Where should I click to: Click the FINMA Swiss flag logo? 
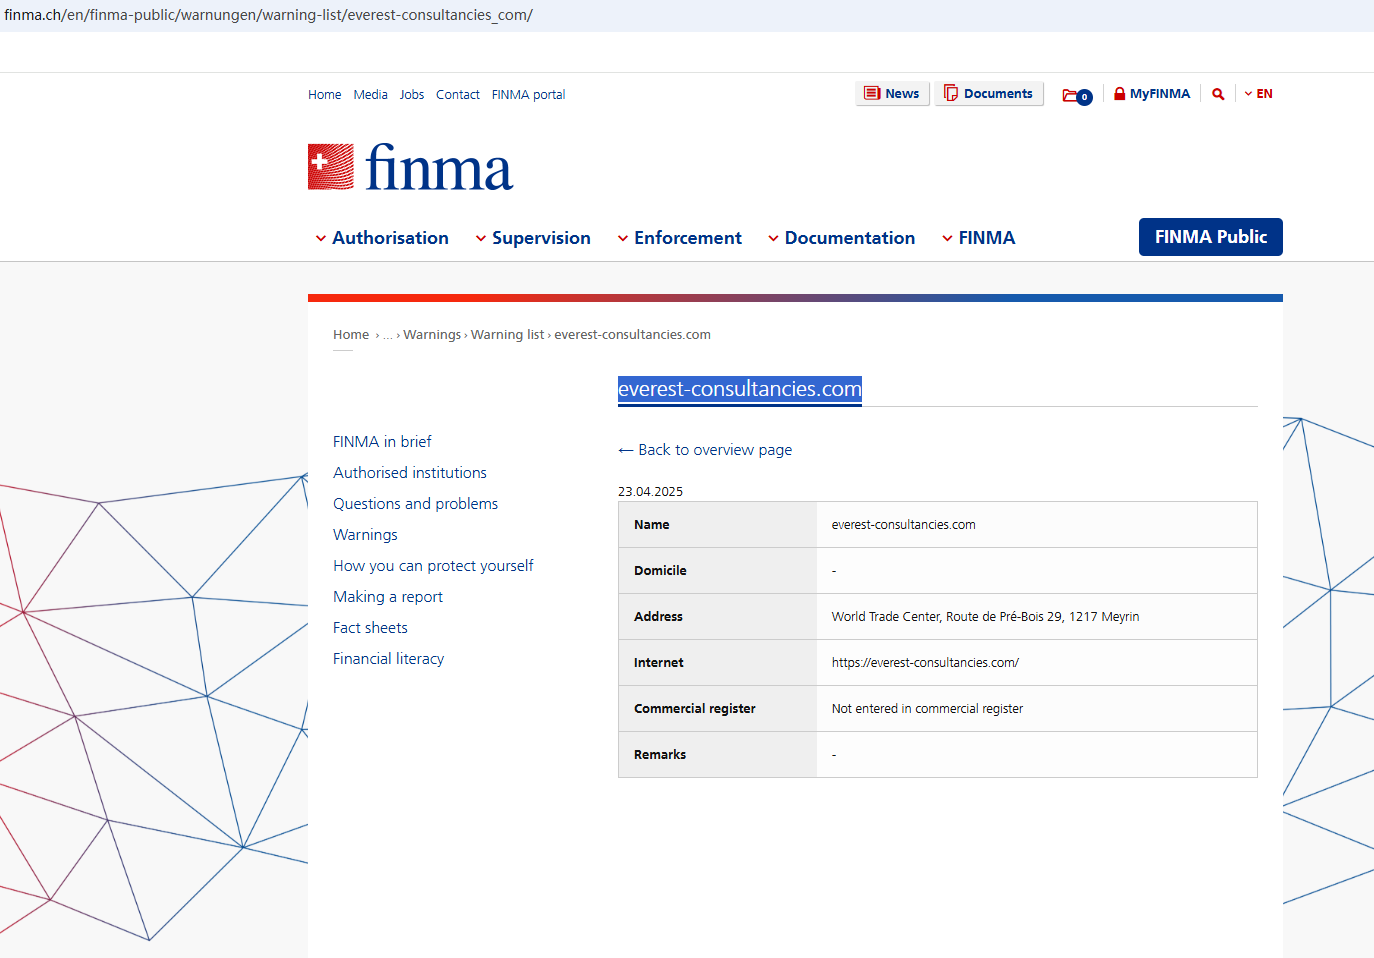point(331,167)
